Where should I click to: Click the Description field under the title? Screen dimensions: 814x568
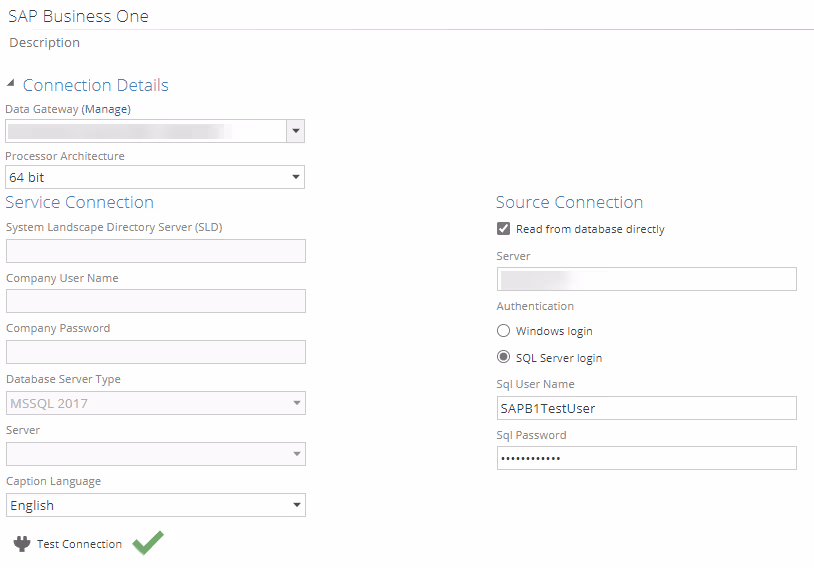point(45,43)
